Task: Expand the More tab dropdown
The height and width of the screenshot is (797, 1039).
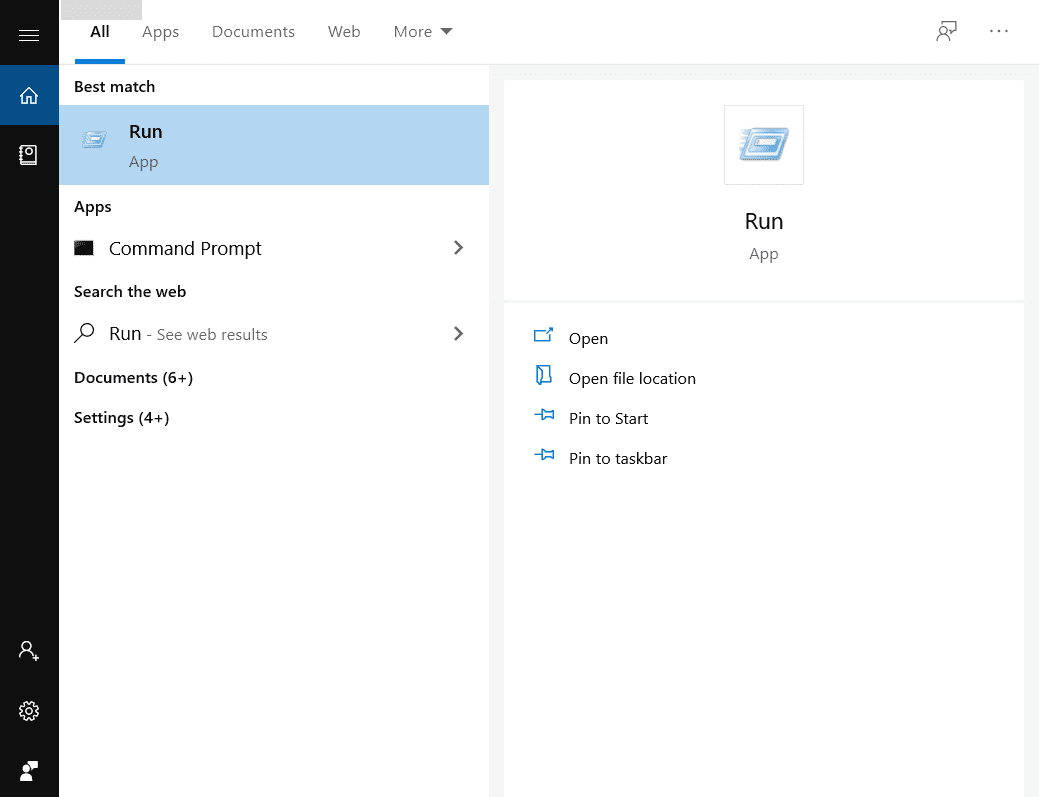Action: [x=422, y=31]
